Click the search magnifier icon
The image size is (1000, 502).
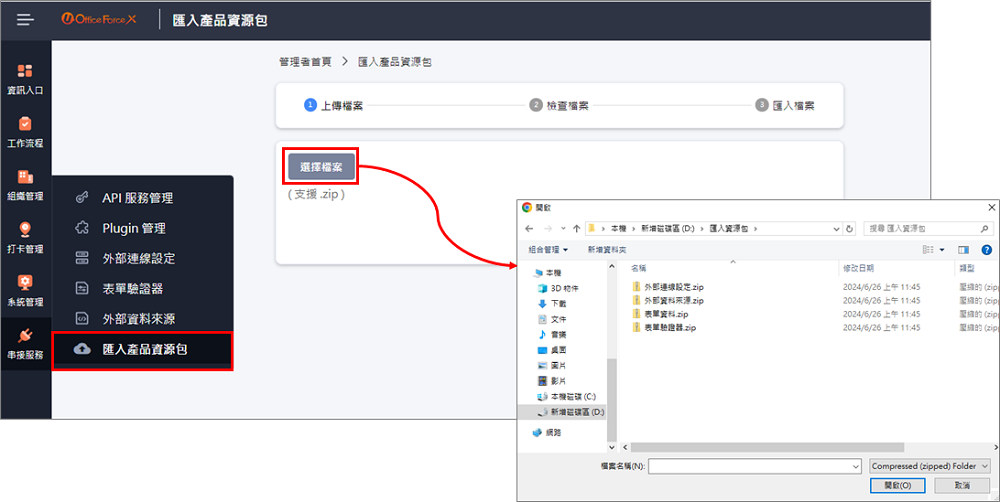click(x=985, y=228)
